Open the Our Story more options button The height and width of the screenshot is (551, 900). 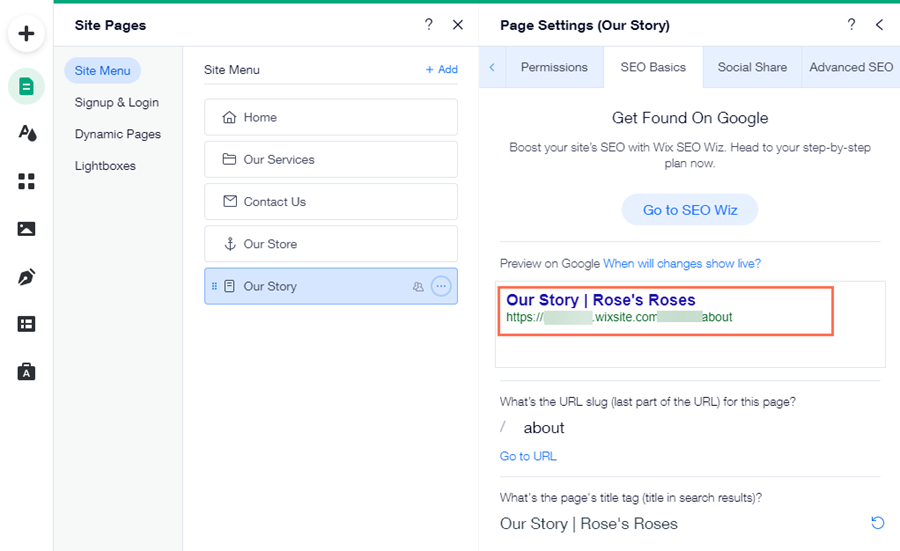441,286
